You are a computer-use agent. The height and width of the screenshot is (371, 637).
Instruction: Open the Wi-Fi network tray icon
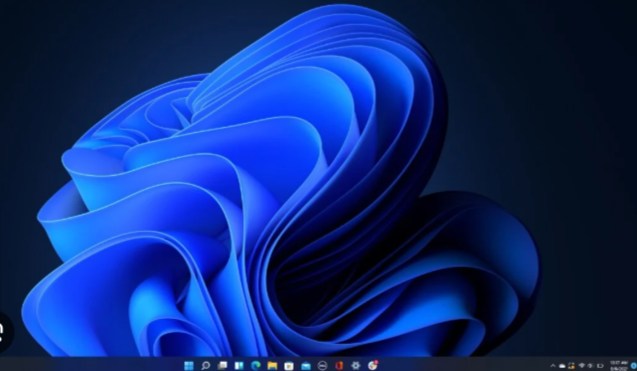point(582,366)
